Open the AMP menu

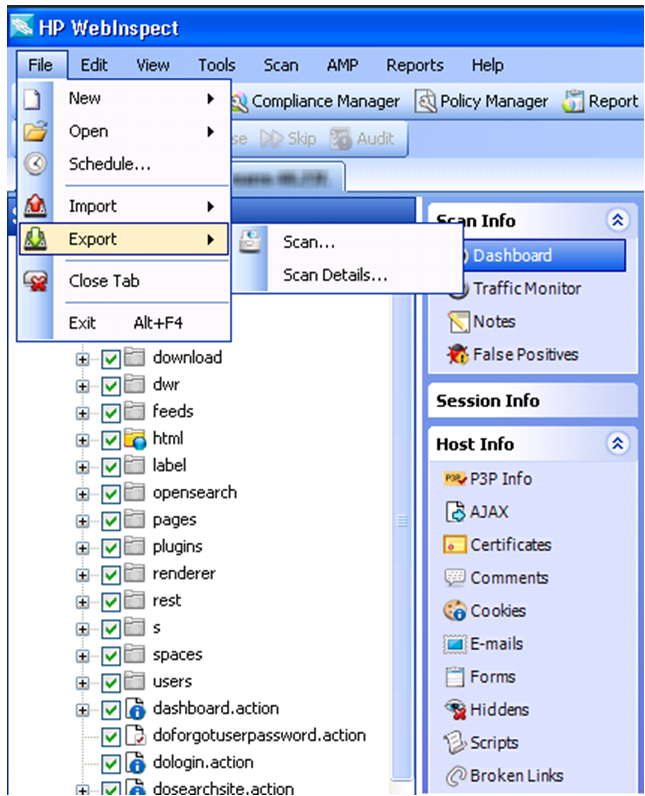(x=343, y=65)
